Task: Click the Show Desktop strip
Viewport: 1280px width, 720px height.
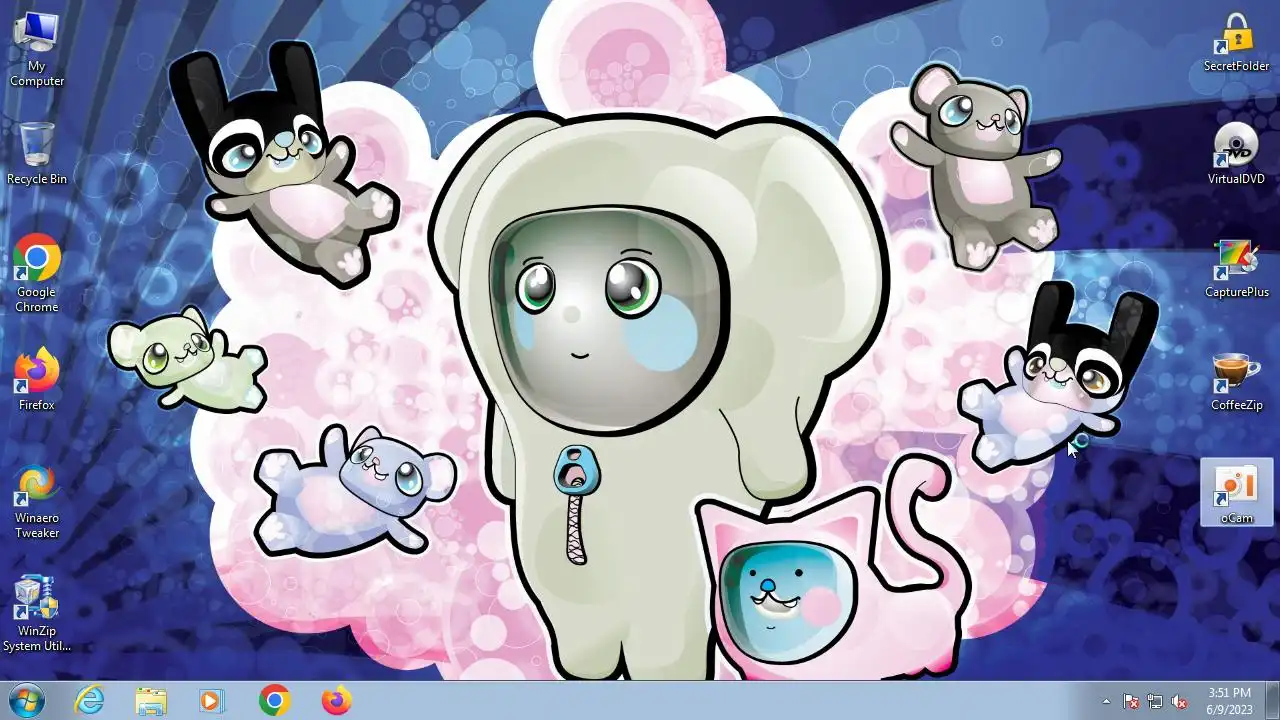Action: (1272, 701)
